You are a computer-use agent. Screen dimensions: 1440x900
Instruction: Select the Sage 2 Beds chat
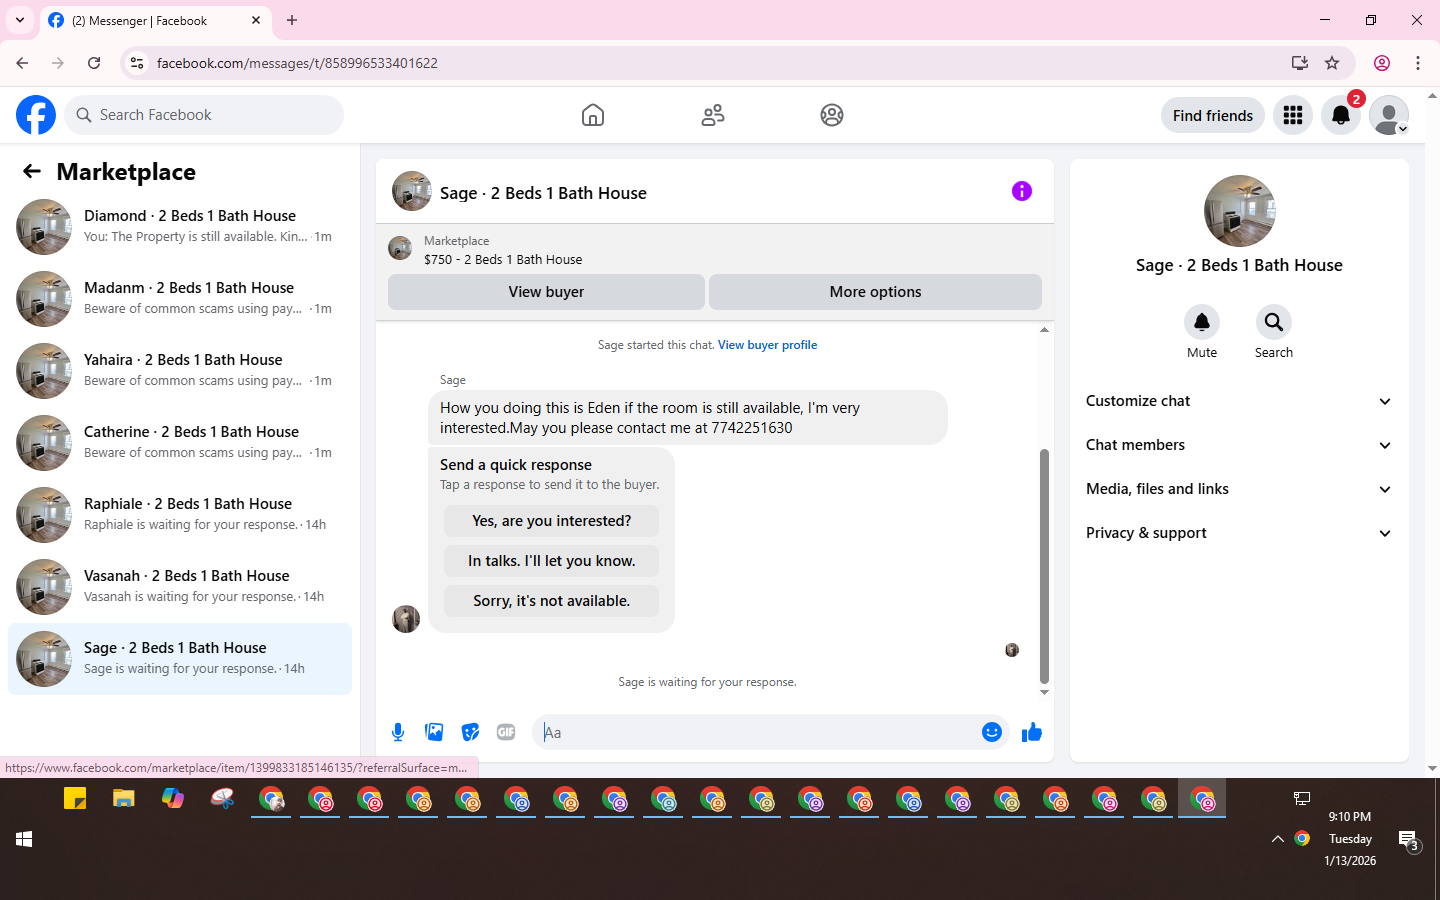click(x=180, y=659)
